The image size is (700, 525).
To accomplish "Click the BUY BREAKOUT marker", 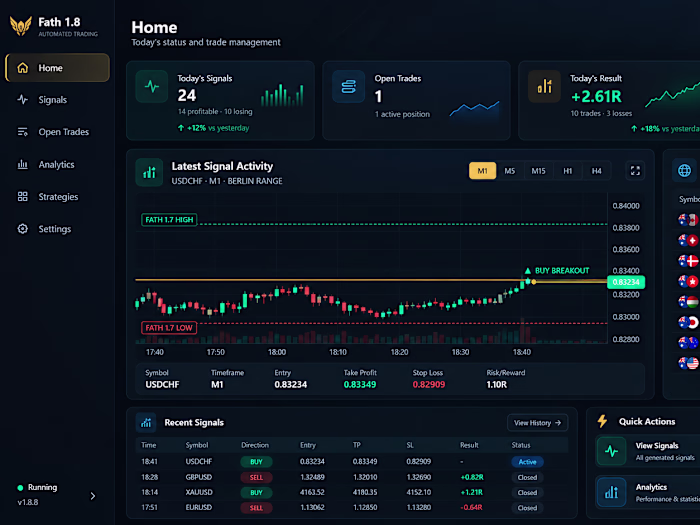I will pos(557,271).
